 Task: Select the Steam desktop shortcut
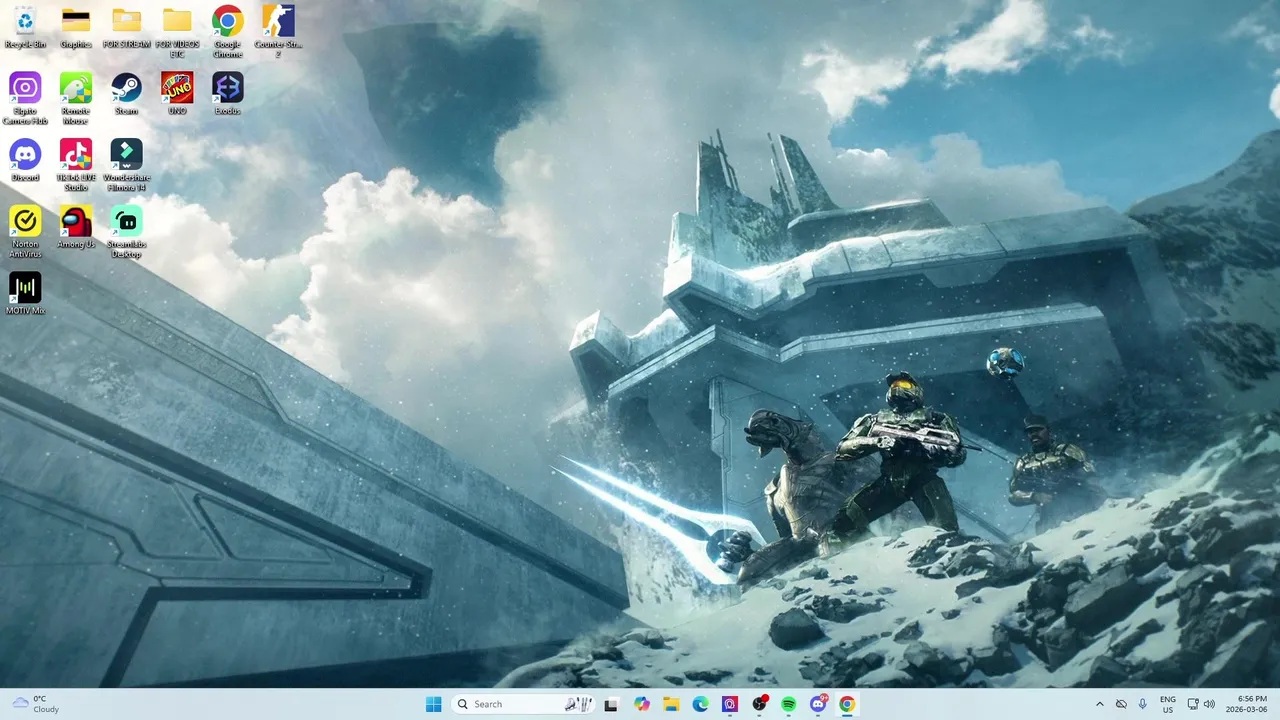pos(126,93)
